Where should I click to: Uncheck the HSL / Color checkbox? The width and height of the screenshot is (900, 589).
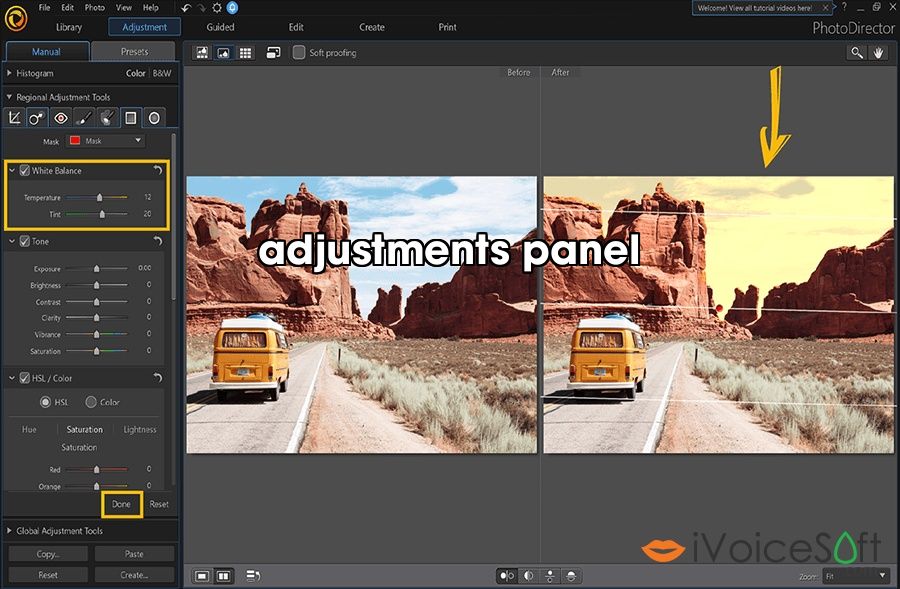25,378
